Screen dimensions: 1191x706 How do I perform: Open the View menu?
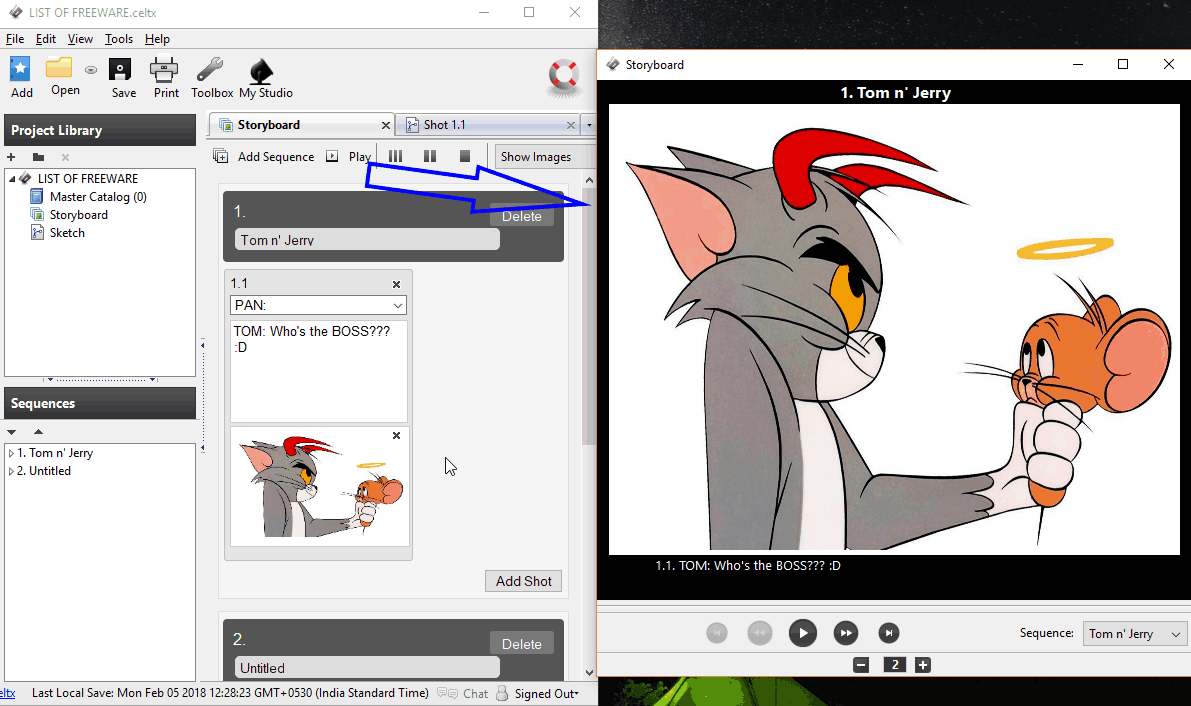point(80,39)
